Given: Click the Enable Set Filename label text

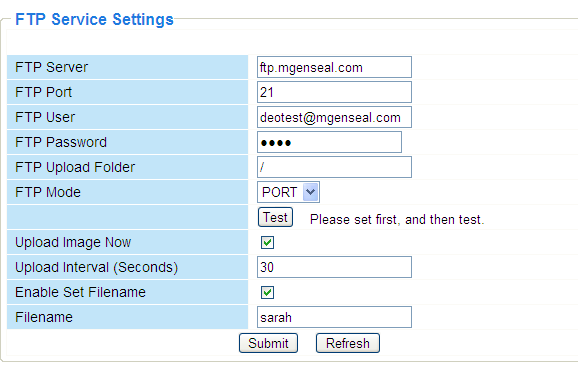Looking at the screenshot, I should 80,292.
